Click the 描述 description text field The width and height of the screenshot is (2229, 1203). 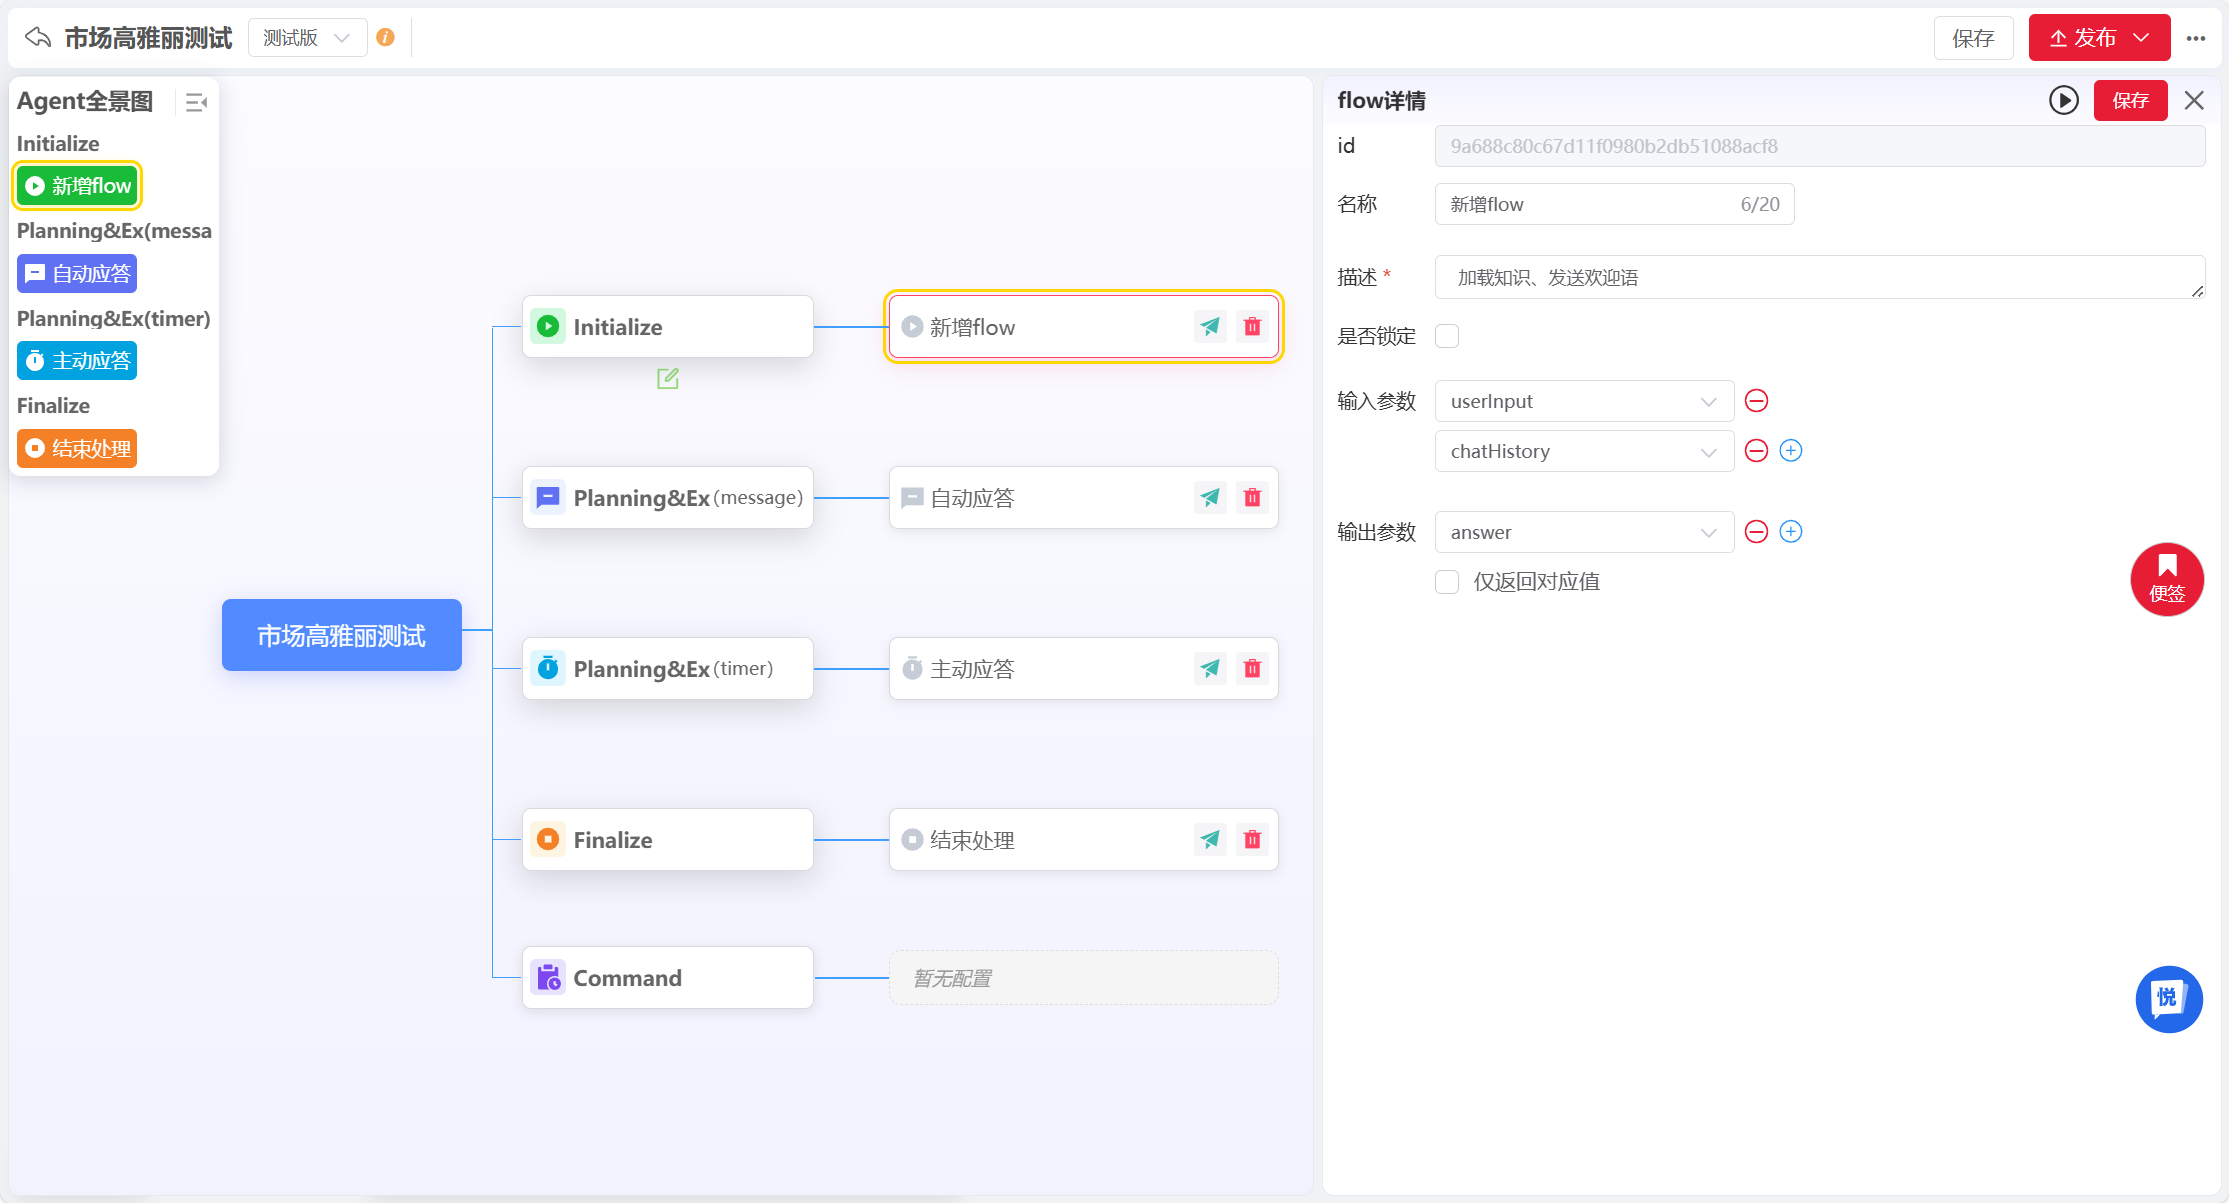click(1818, 278)
